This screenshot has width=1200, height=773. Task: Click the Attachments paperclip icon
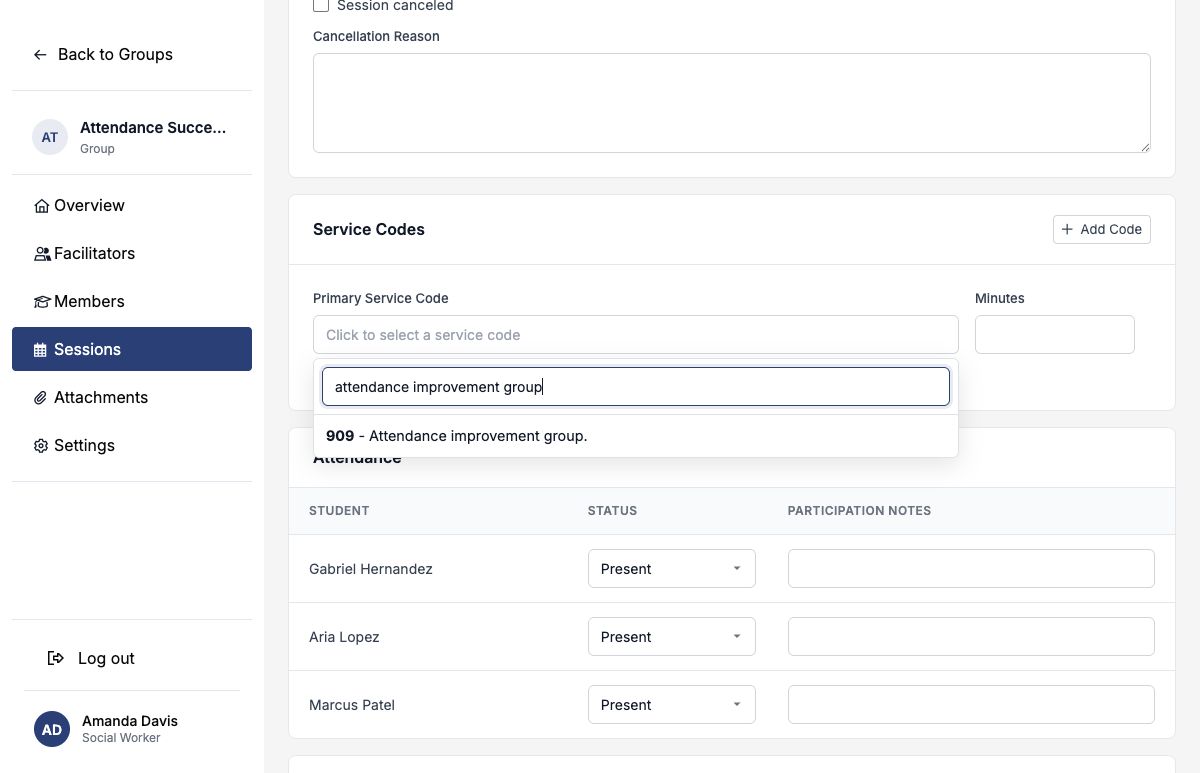coord(41,398)
